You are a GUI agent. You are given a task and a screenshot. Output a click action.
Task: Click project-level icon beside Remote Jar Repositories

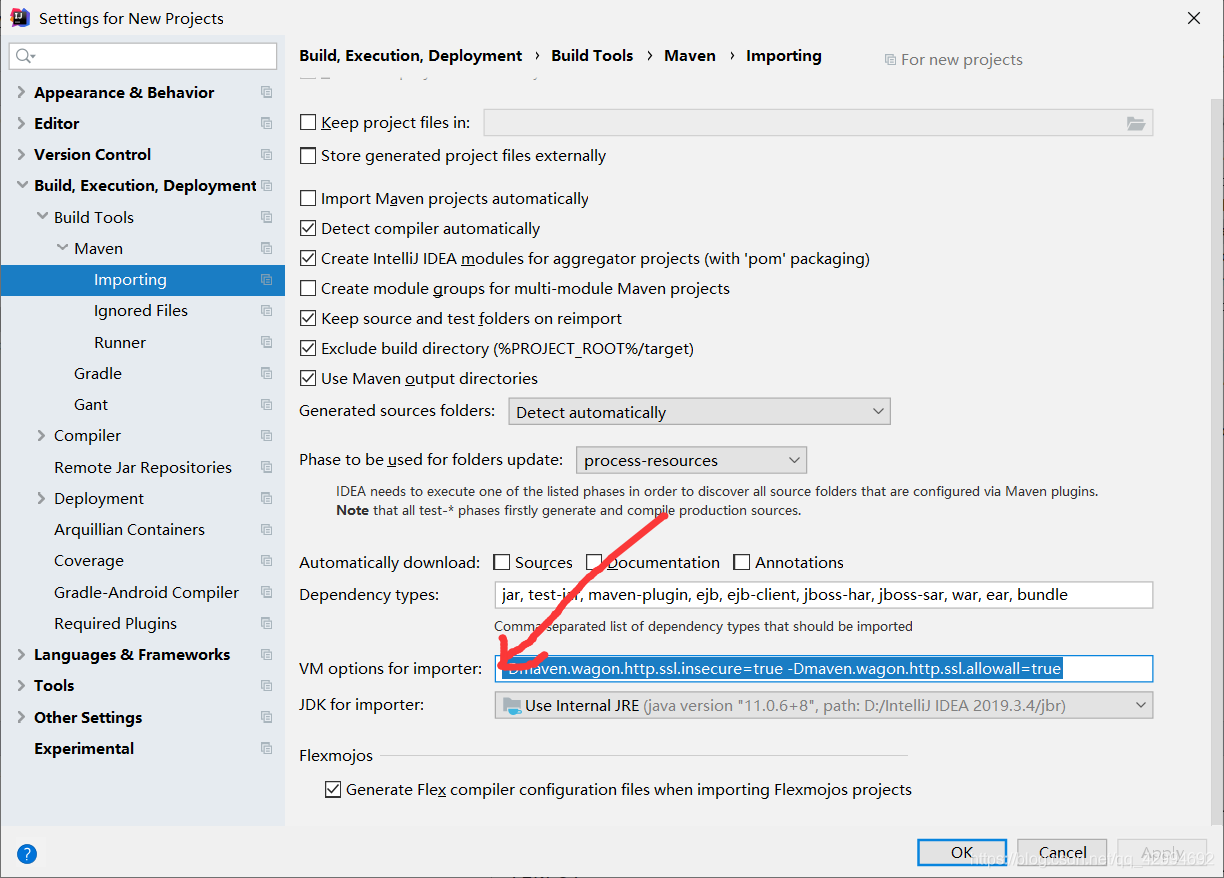[266, 467]
